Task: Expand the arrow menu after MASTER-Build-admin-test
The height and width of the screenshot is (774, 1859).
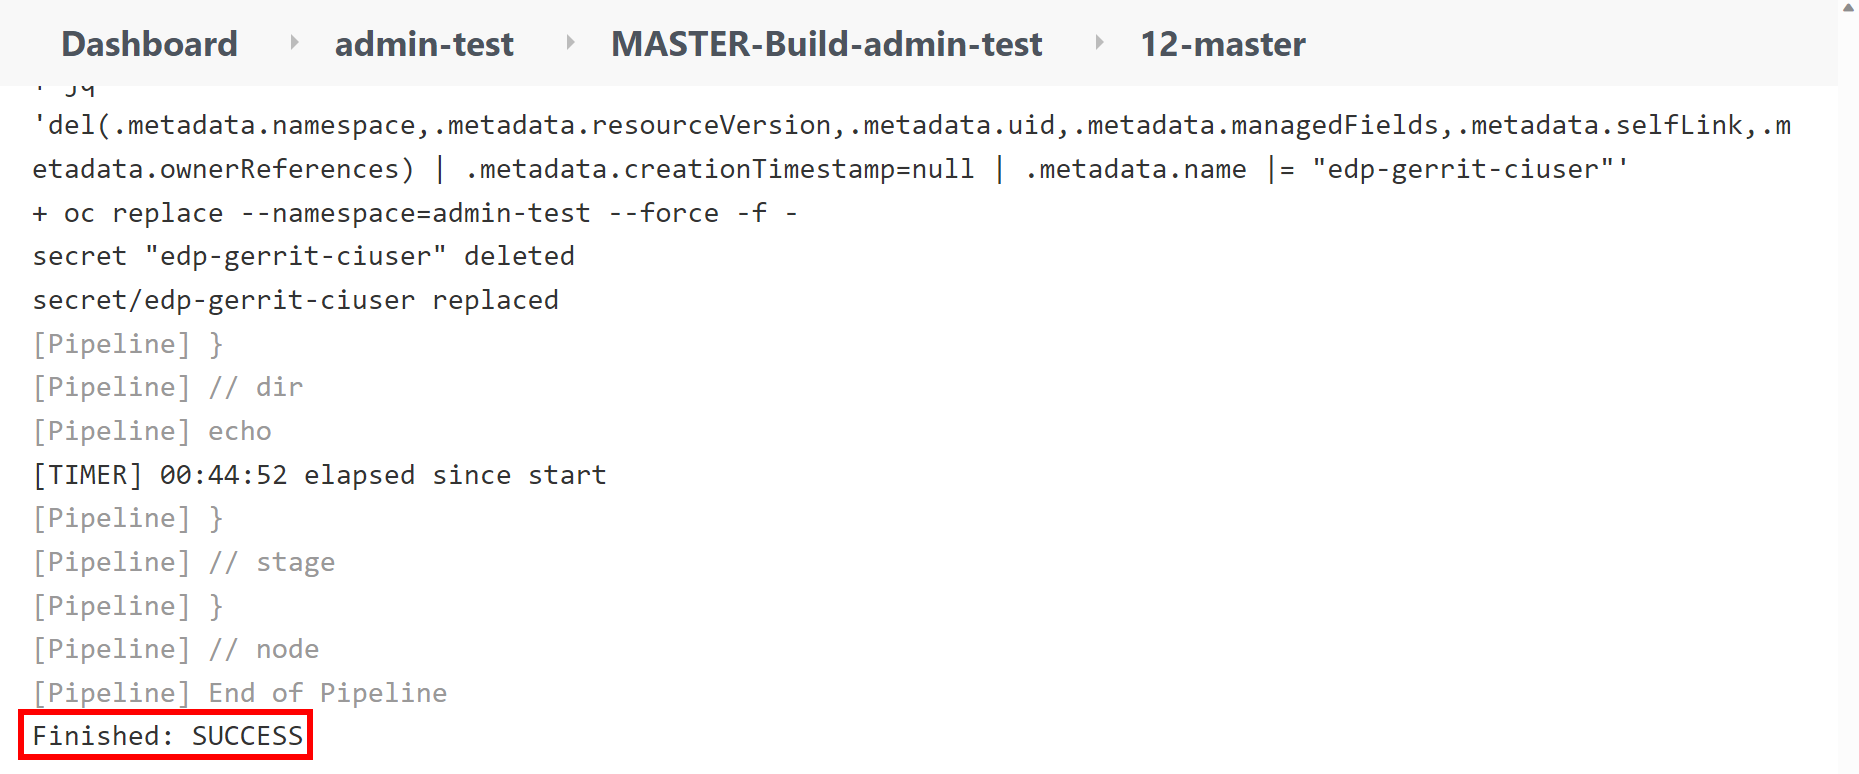Action: point(1099,42)
